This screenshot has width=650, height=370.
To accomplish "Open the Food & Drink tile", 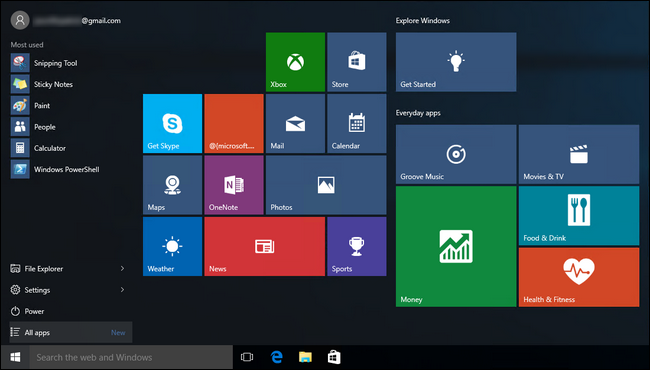I will [x=579, y=215].
